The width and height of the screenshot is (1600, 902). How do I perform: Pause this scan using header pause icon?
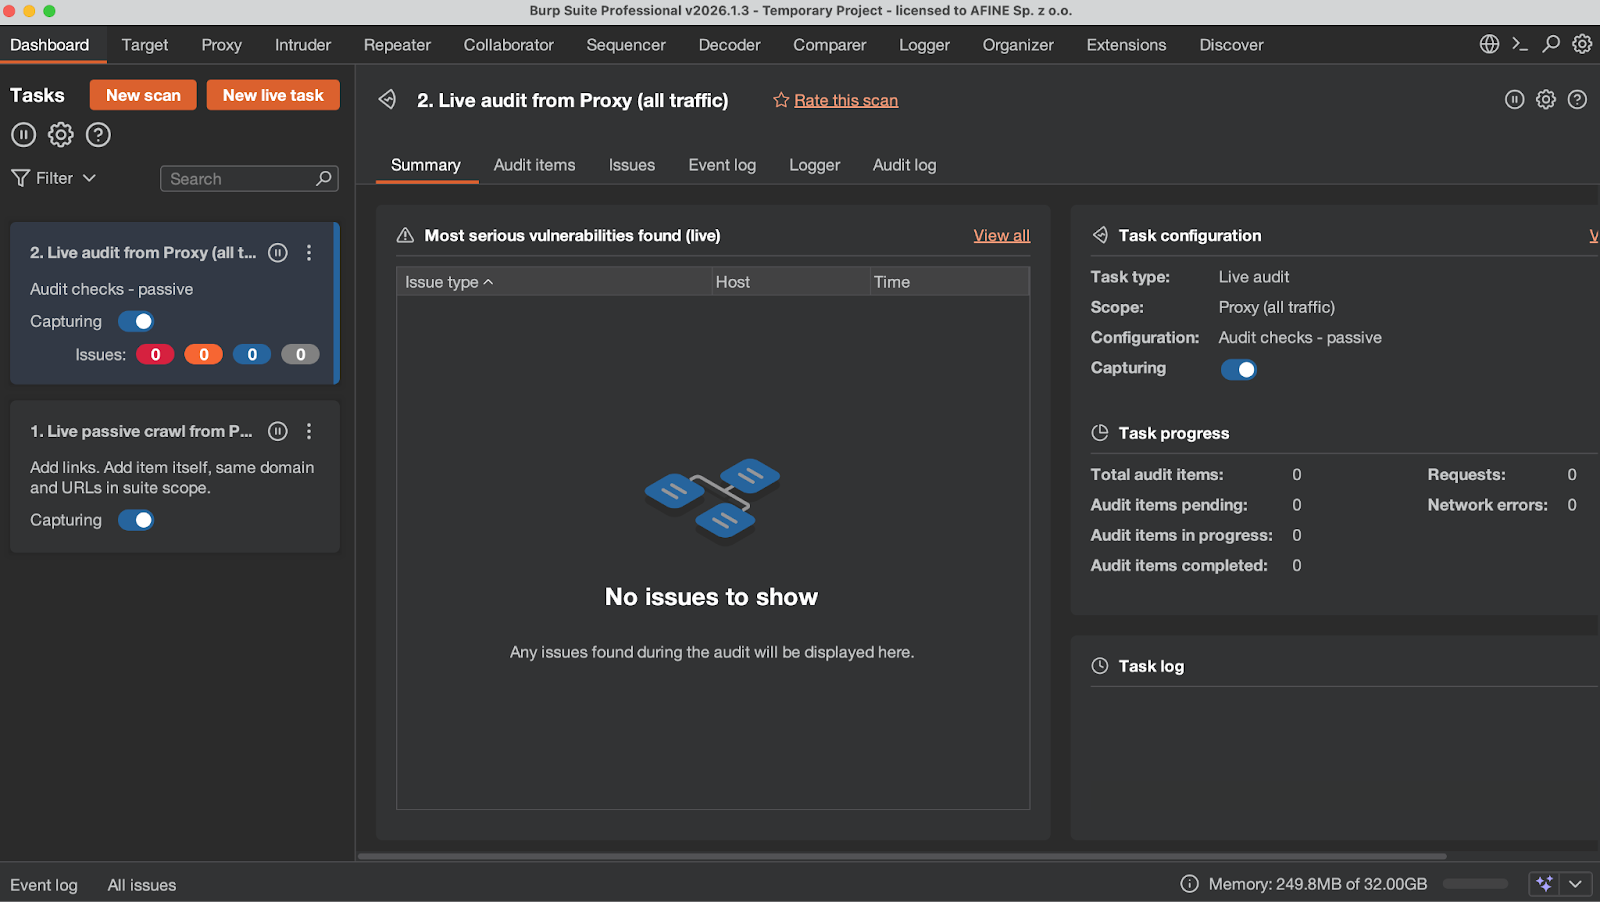[x=1515, y=99]
